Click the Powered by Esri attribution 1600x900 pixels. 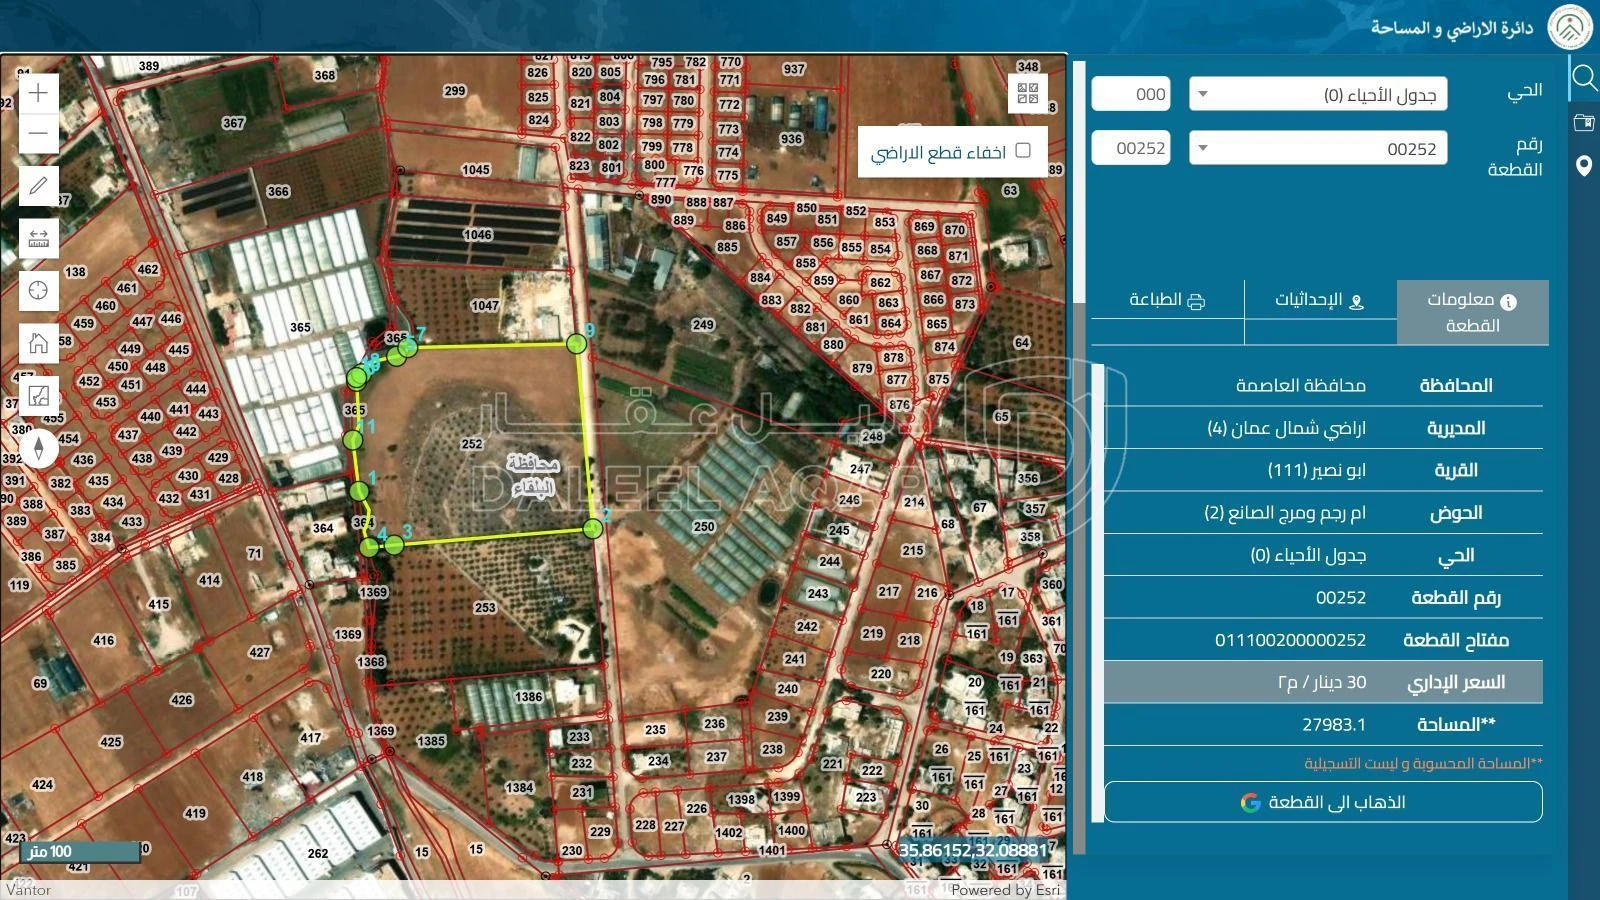[1005, 889]
